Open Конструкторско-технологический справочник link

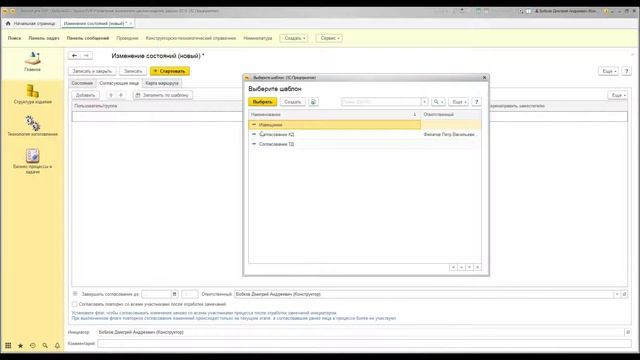[x=191, y=38]
